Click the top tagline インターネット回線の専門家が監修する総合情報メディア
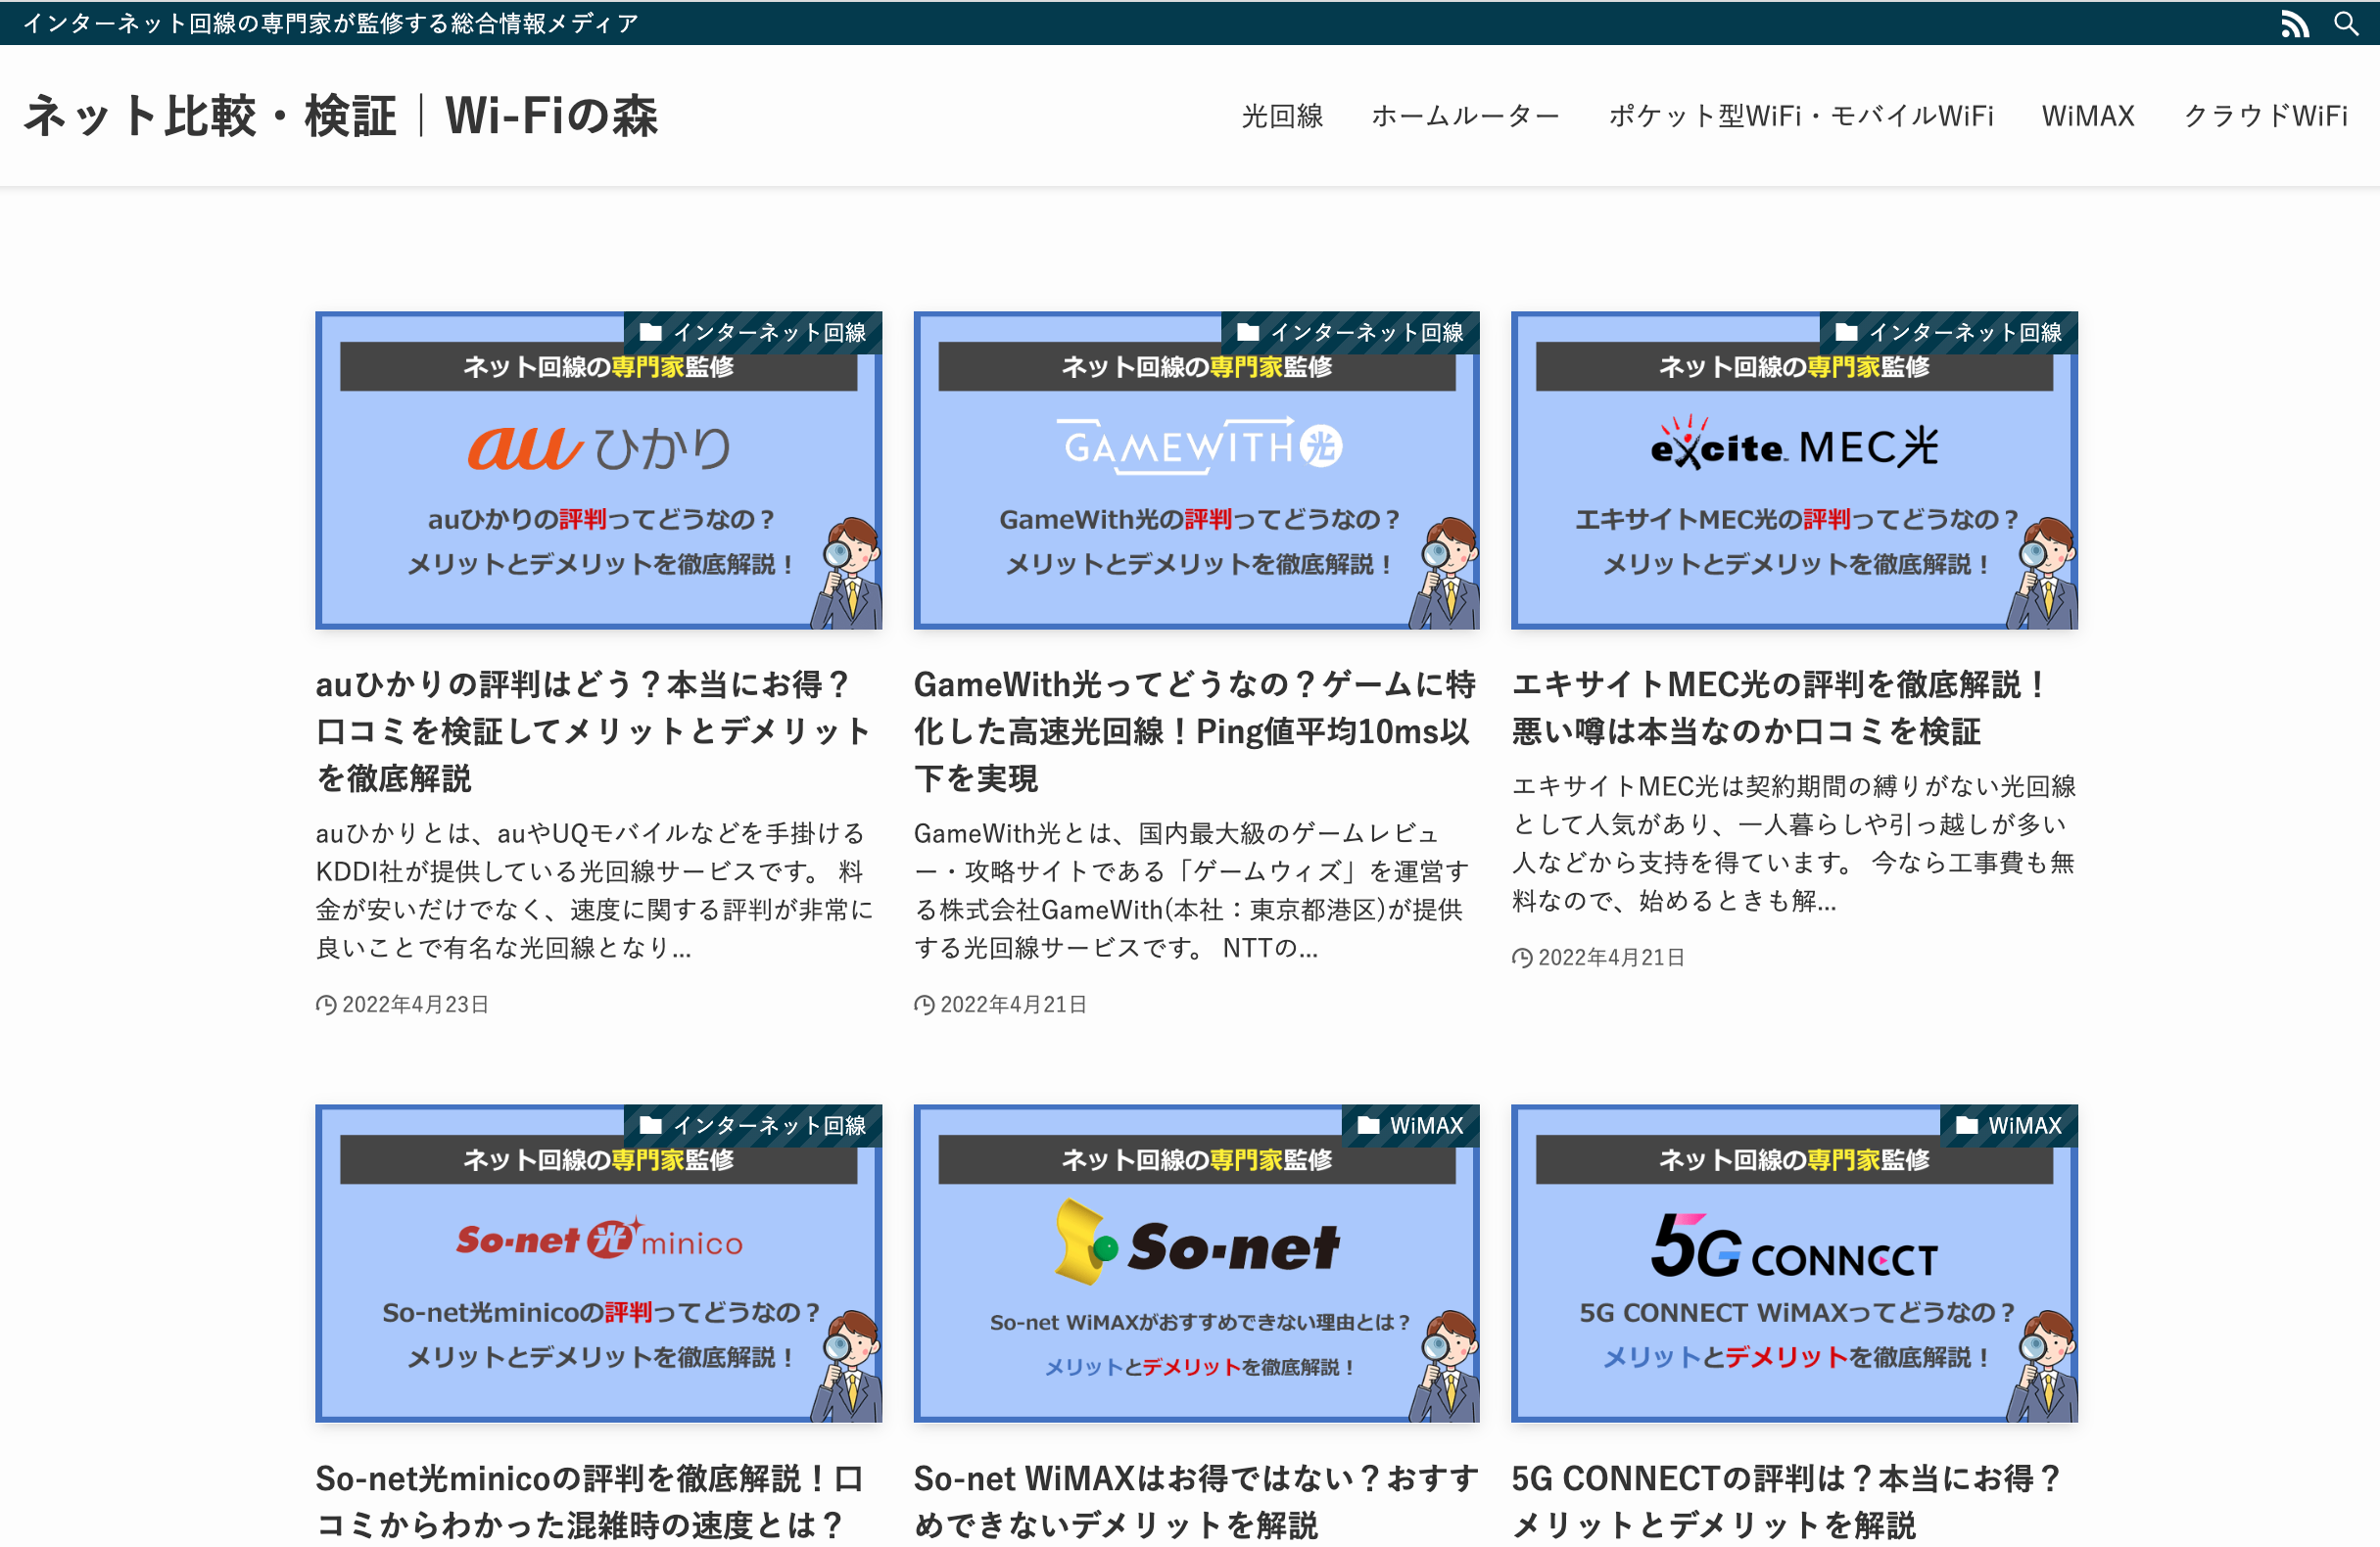Image resolution: width=2380 pixels, height=1547 pixels. pos(331,23)
